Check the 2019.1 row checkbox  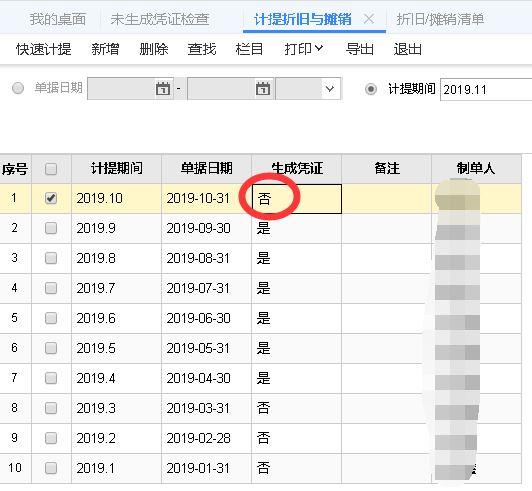pos(51,468)
